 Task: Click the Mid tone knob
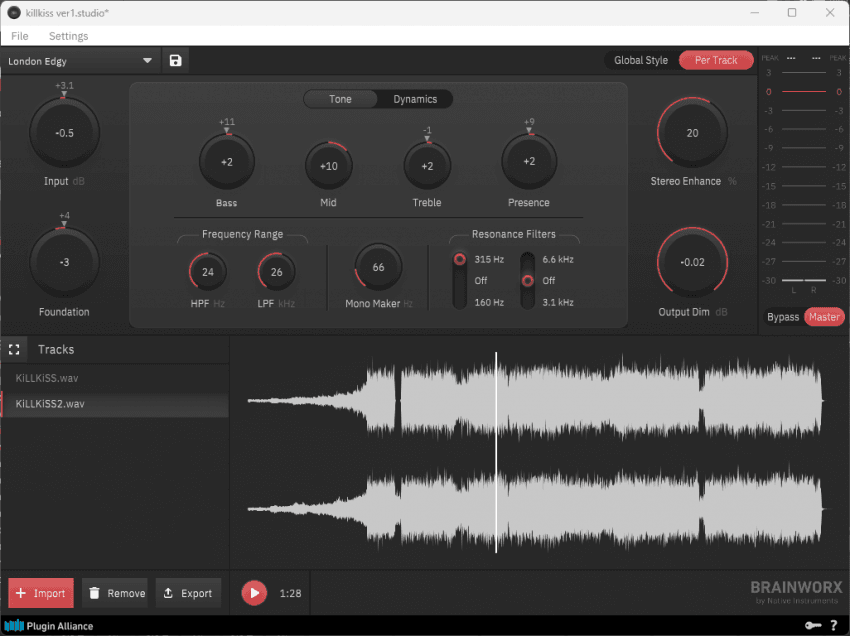pos(329,166)
